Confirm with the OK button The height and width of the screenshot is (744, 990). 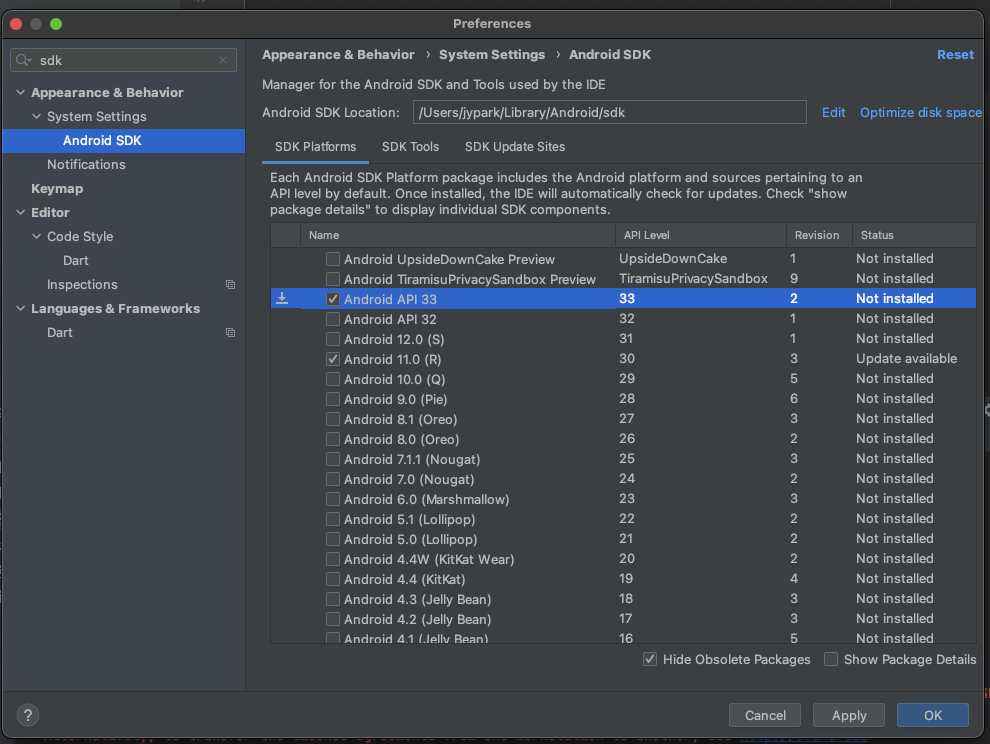(x=933, y=715)
